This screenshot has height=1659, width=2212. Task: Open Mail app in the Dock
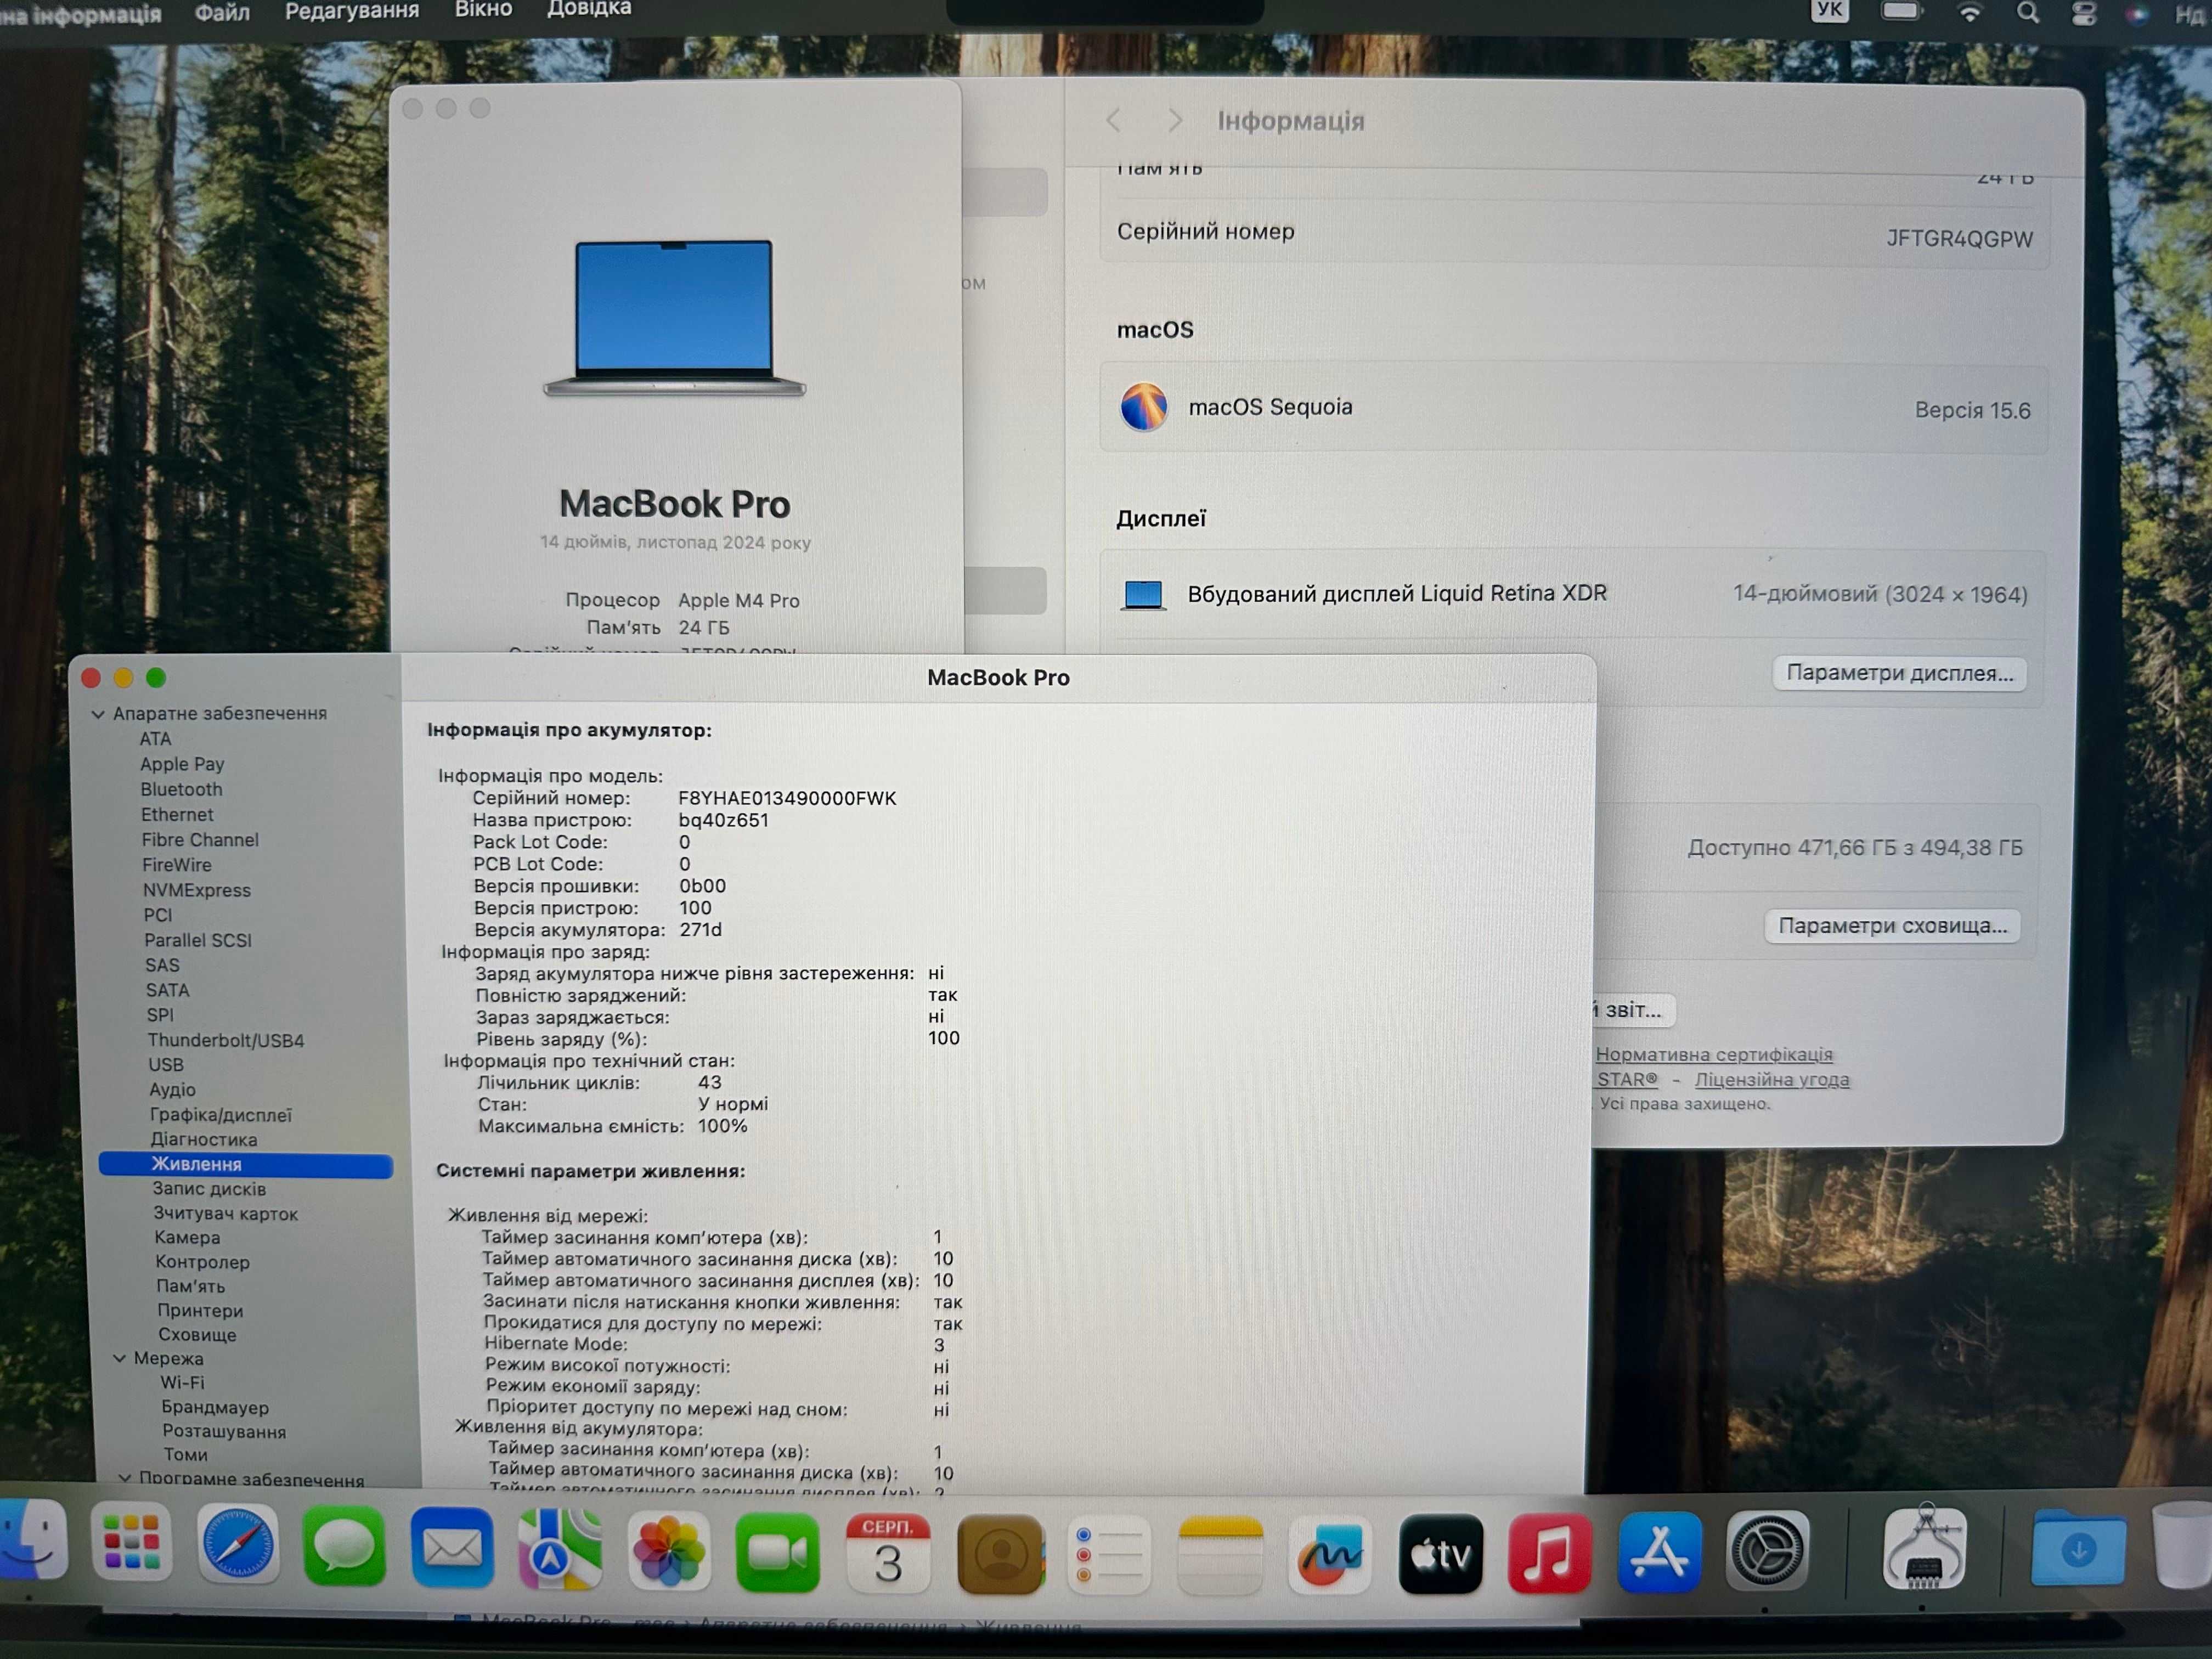452,1549
